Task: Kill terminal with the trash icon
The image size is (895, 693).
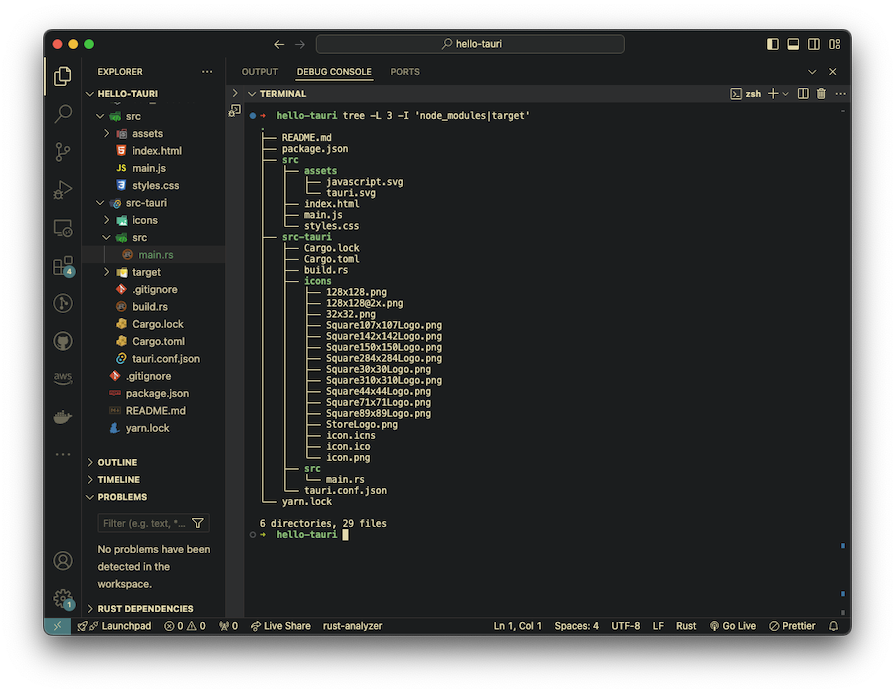Action: (821, 94)
